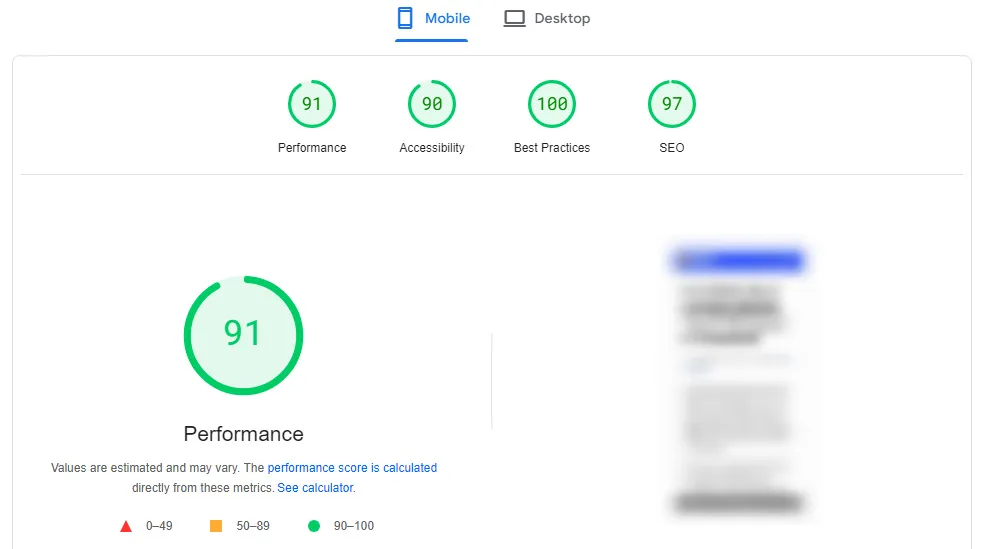Switch to the Desktop tab label
The width and height of the screenshot is (987, 549).
[x=562, y=18]
